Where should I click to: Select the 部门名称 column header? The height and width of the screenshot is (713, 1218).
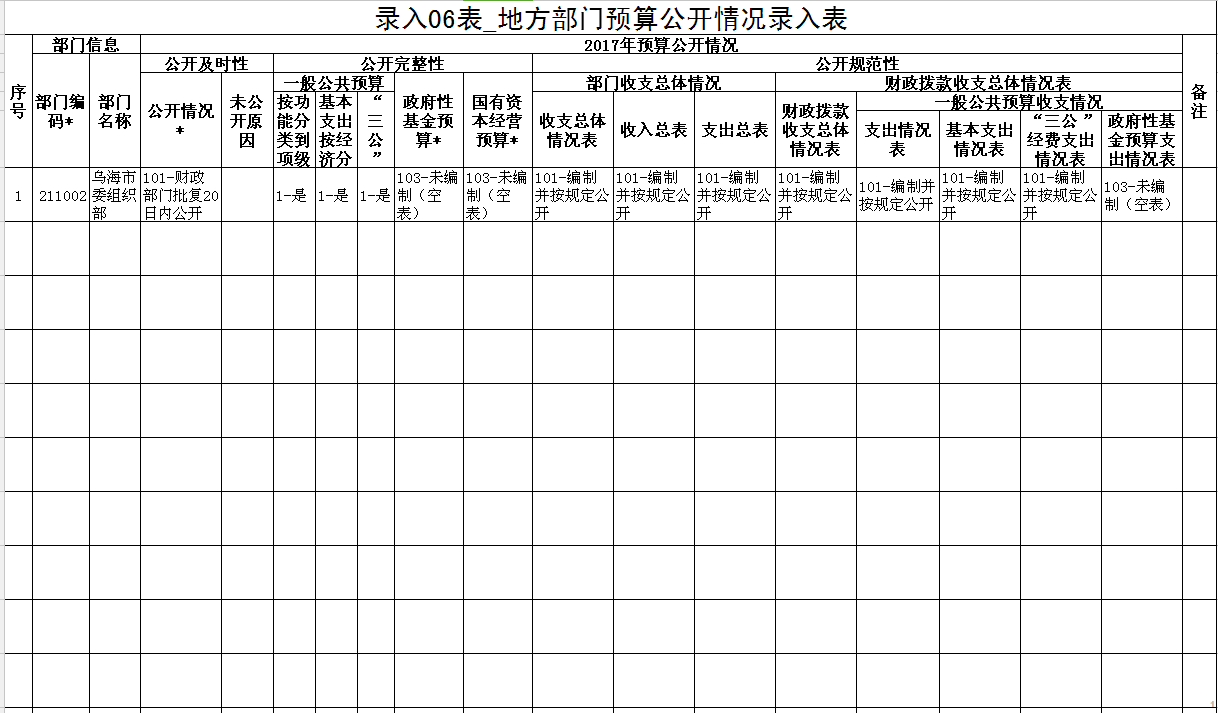click(115, 111)
